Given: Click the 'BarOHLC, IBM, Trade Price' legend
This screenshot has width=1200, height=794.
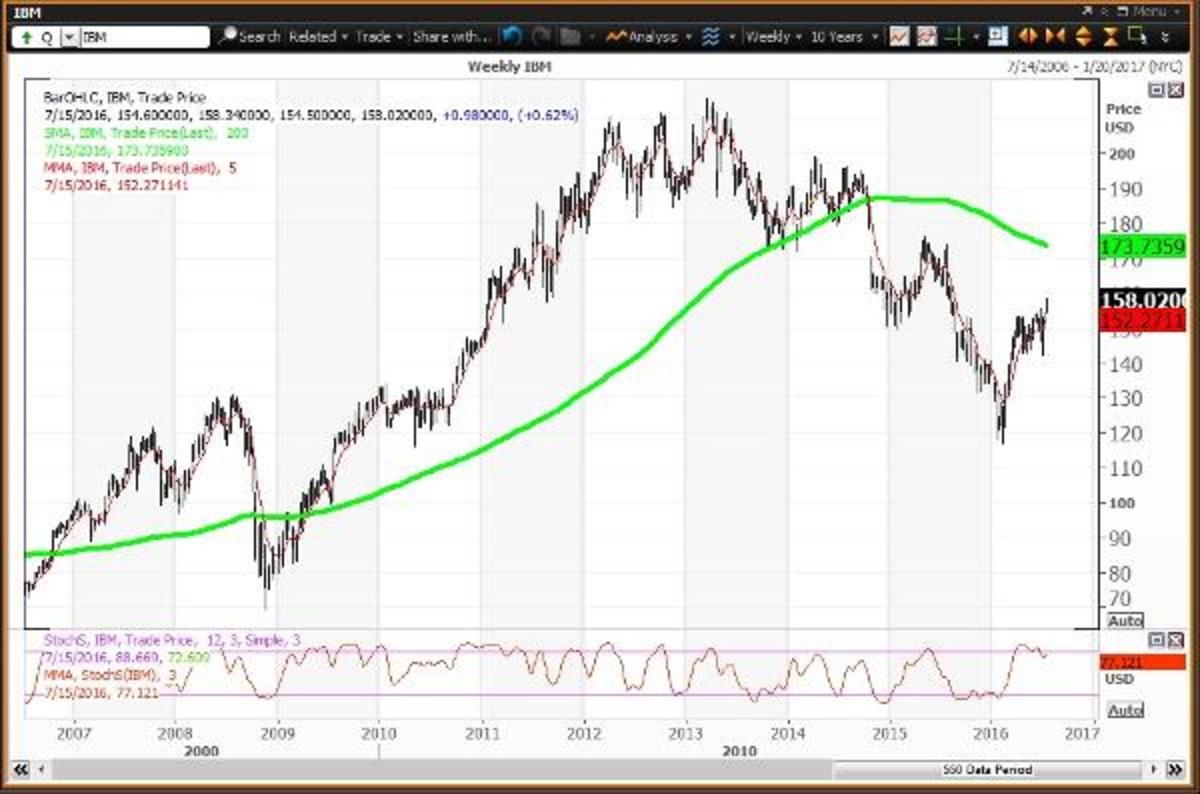Looking at the screenshot, I should (125, 98).
